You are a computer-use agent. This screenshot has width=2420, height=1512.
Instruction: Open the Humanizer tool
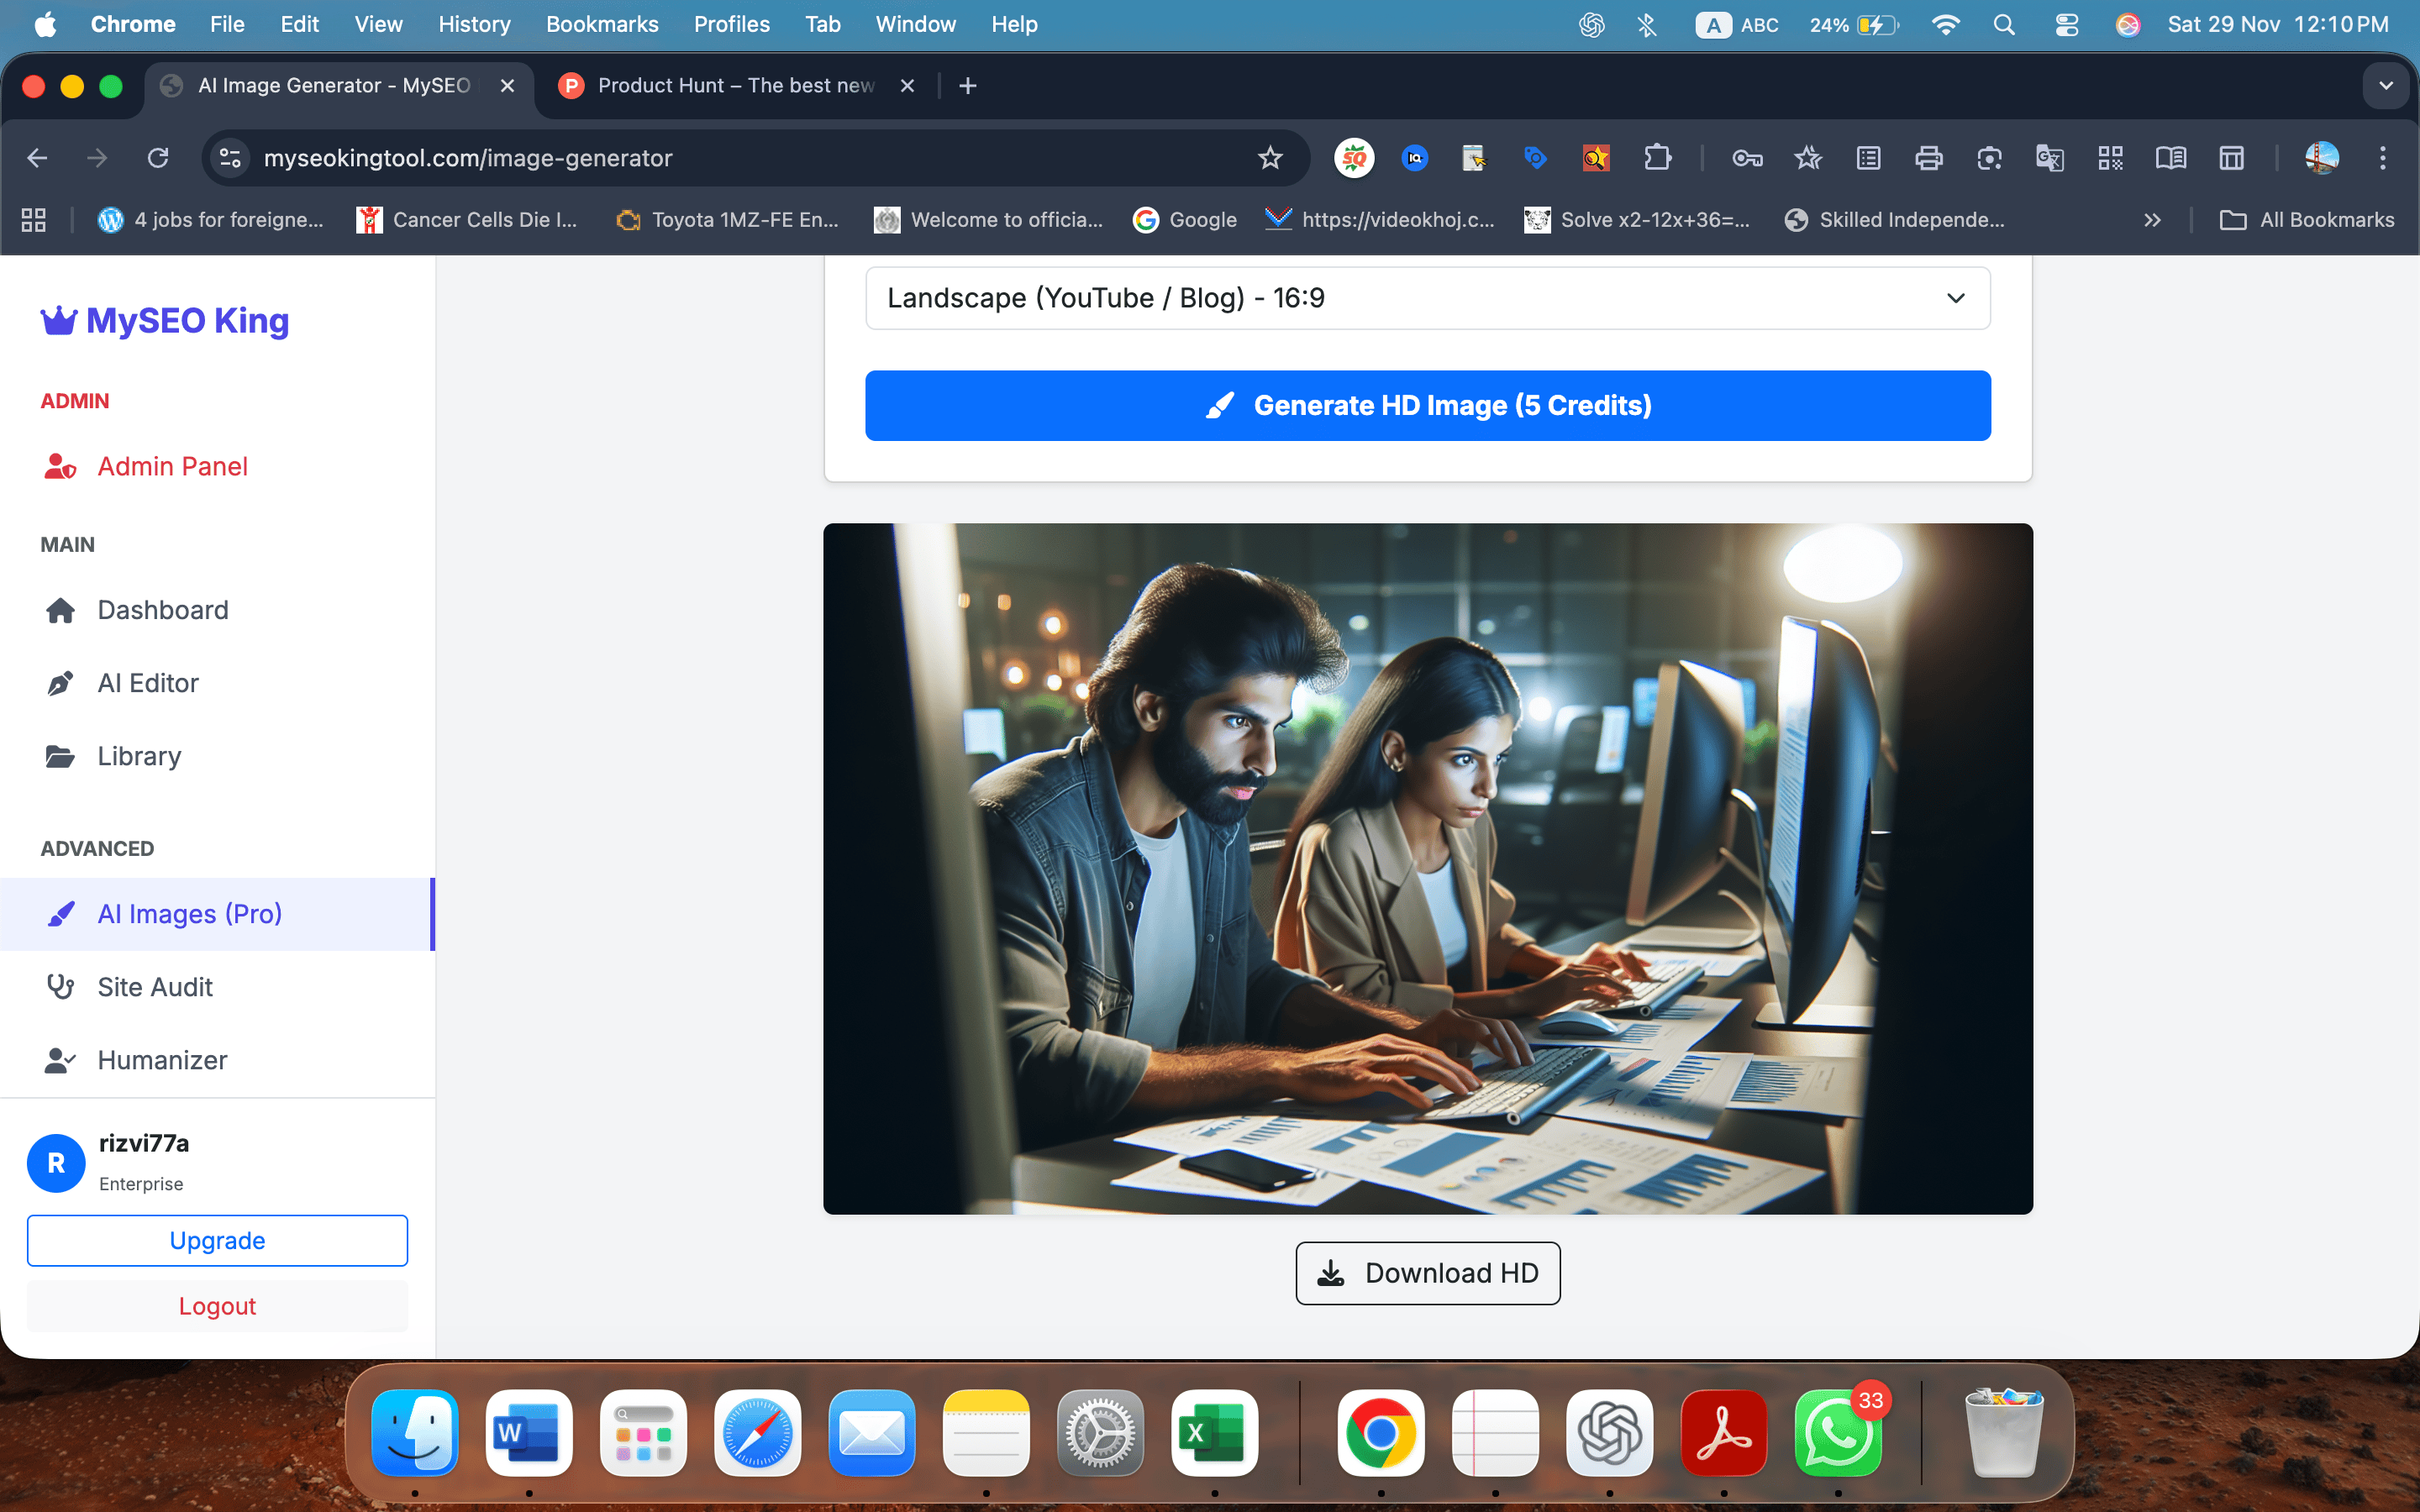point(162,1060)
